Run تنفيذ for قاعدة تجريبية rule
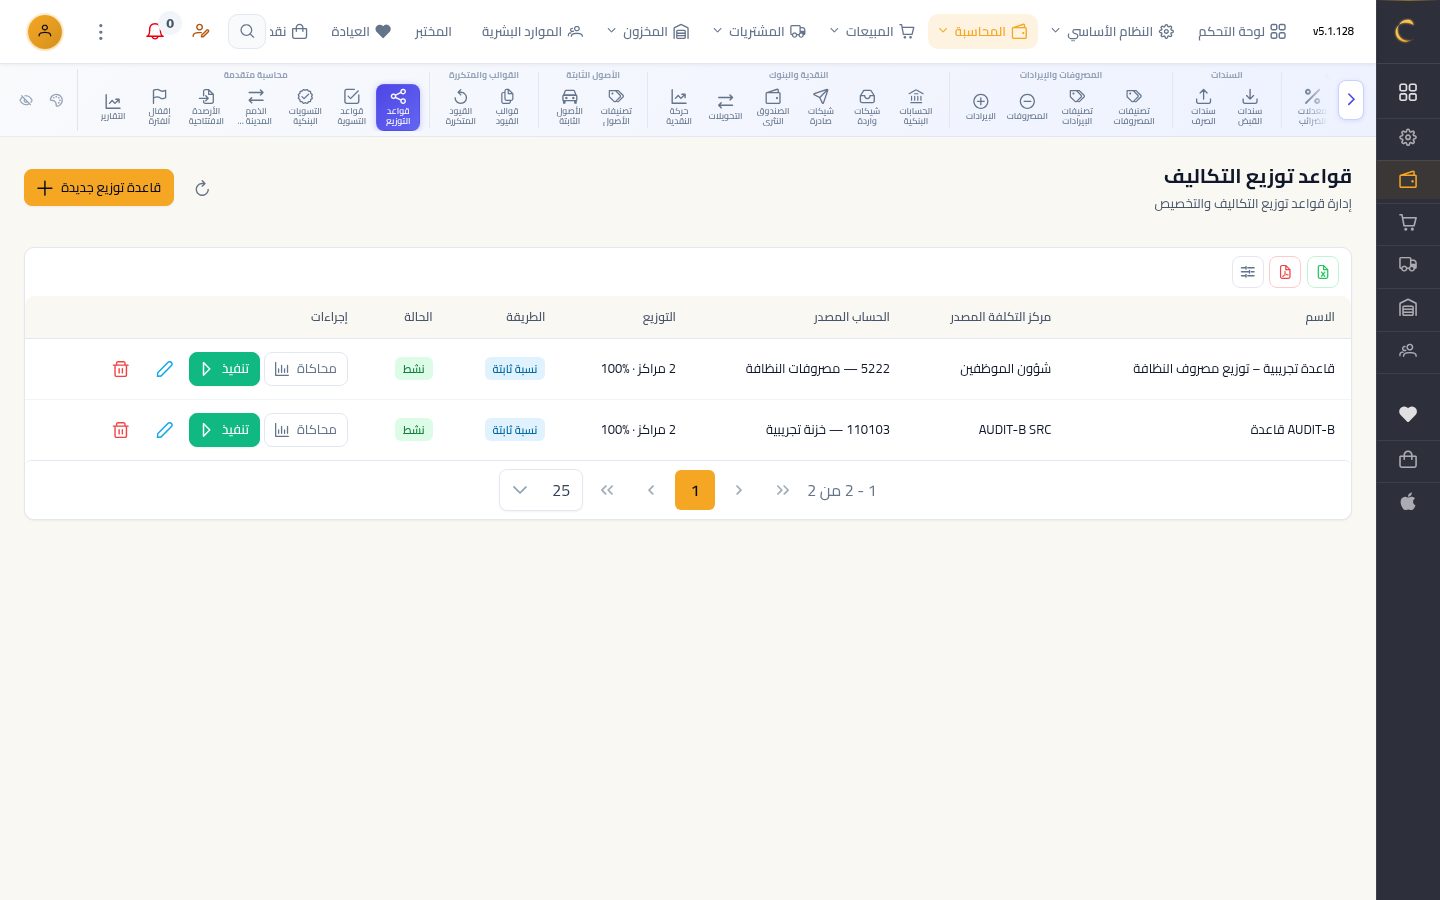 pos(224,369)
